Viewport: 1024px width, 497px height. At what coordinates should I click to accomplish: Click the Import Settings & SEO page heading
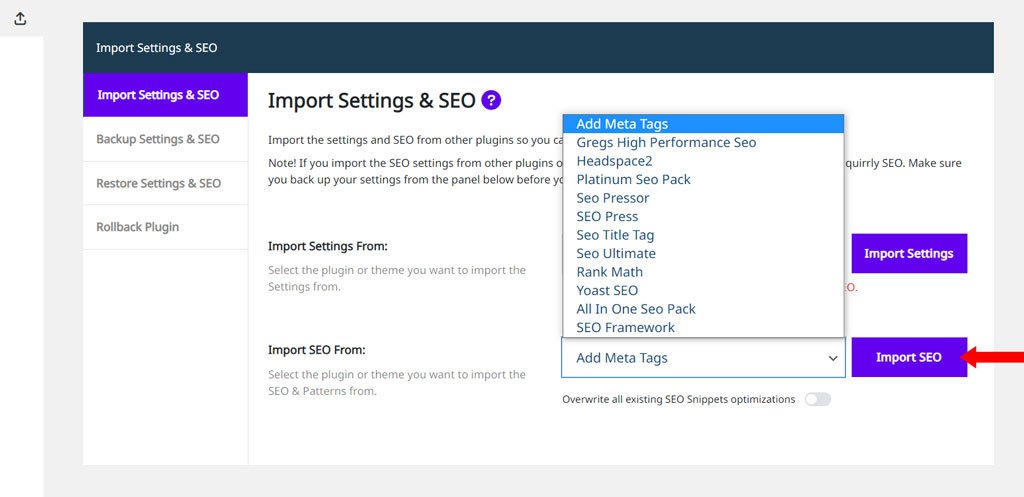372,101
